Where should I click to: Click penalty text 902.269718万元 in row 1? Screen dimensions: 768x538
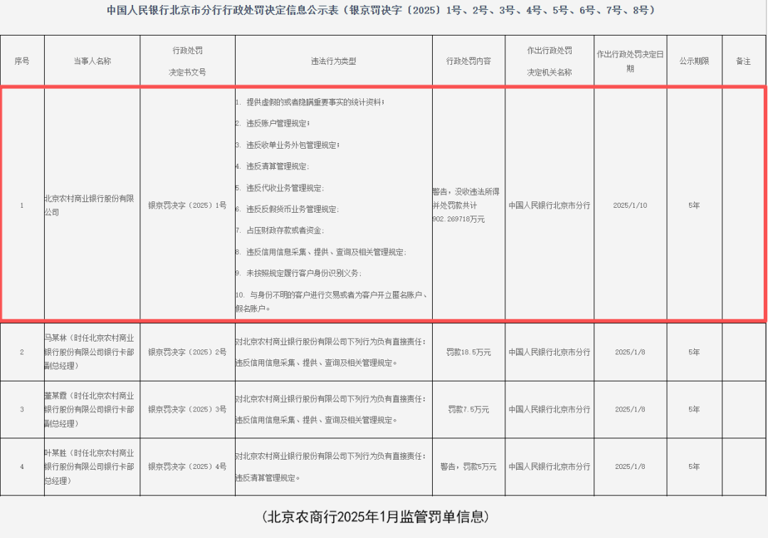[x=458, y=219]
